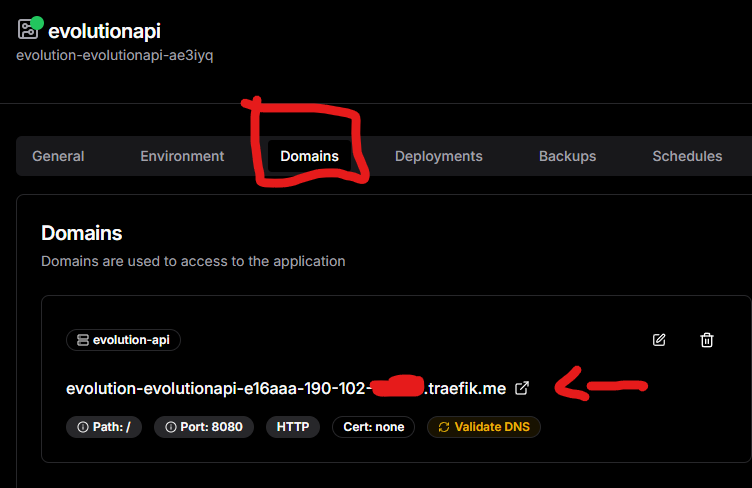752x488 pixels.
Task: Switch to the General tab
Action: (x=58, y=156)
